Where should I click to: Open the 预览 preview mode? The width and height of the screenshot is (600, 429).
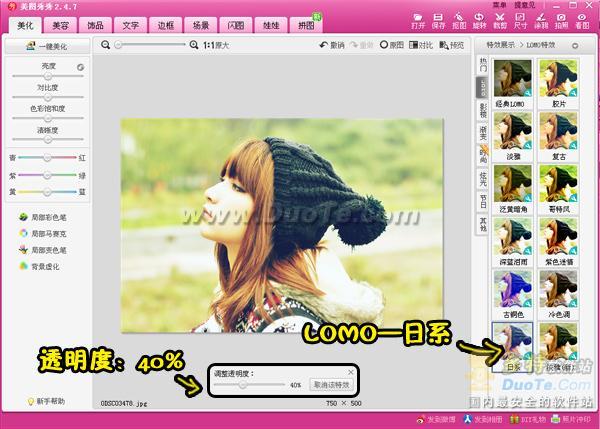coord(452,45)
